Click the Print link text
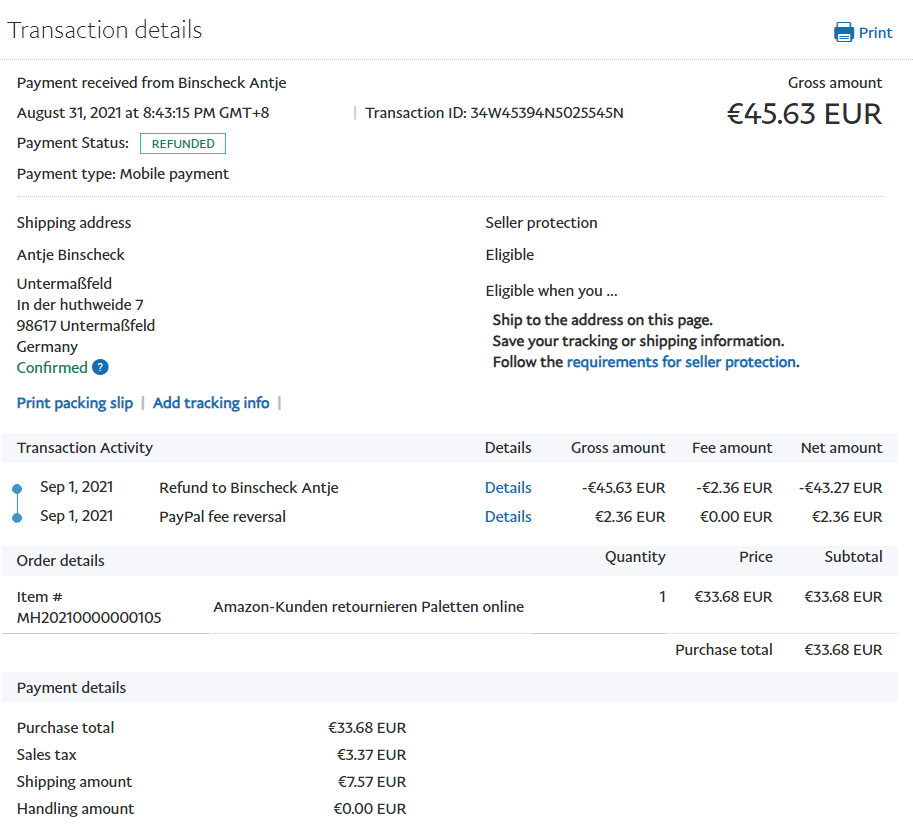The height and width of the screenshot is (826, 913). (x=875, y=32)
